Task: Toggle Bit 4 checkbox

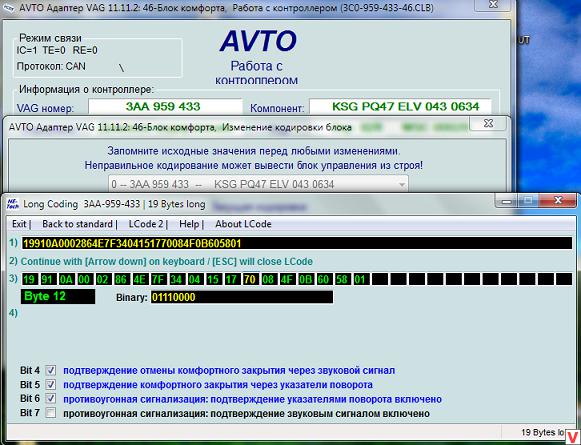Action: coord(51,370)
